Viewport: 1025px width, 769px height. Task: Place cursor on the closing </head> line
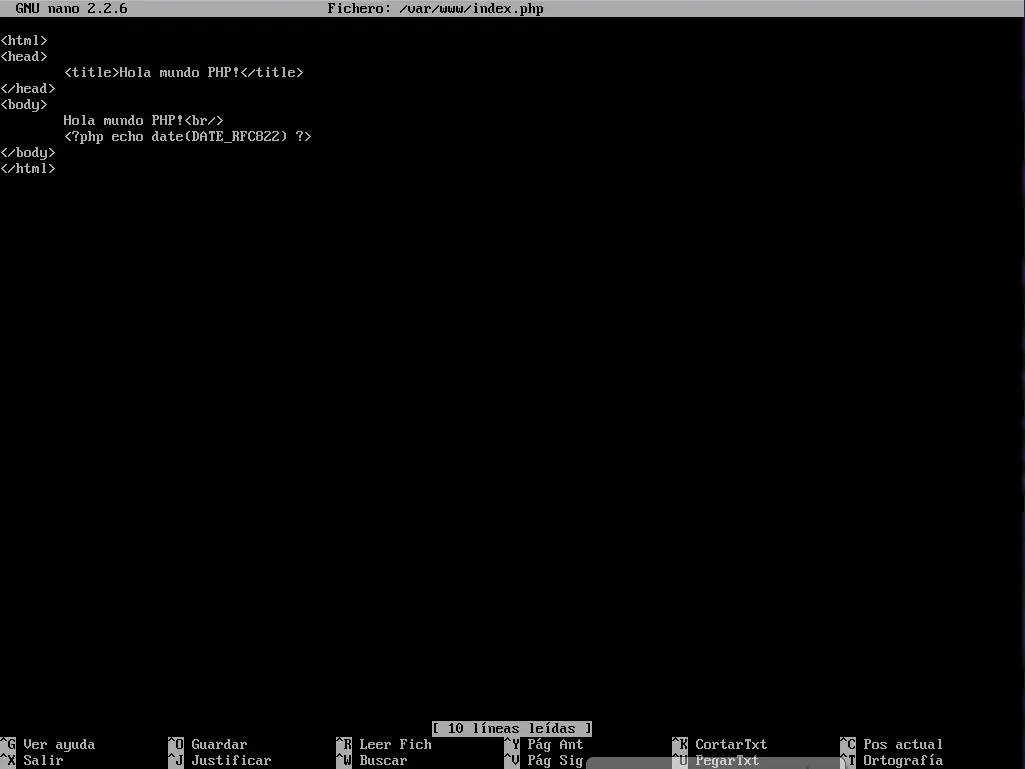click(28, 88)
